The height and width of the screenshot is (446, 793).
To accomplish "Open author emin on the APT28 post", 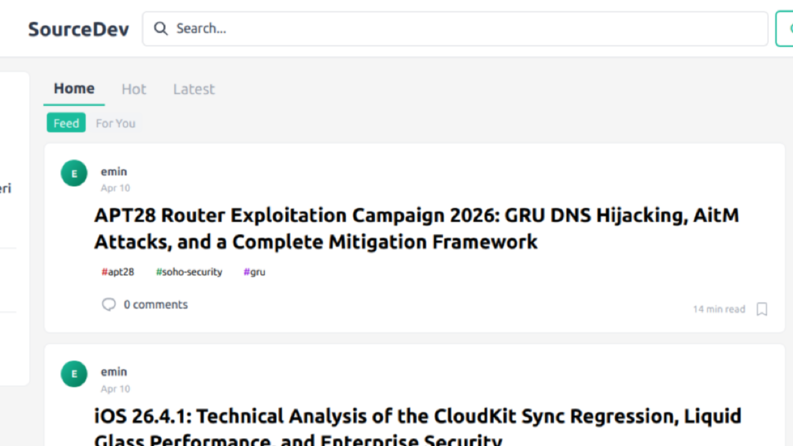I will (114, 171).
